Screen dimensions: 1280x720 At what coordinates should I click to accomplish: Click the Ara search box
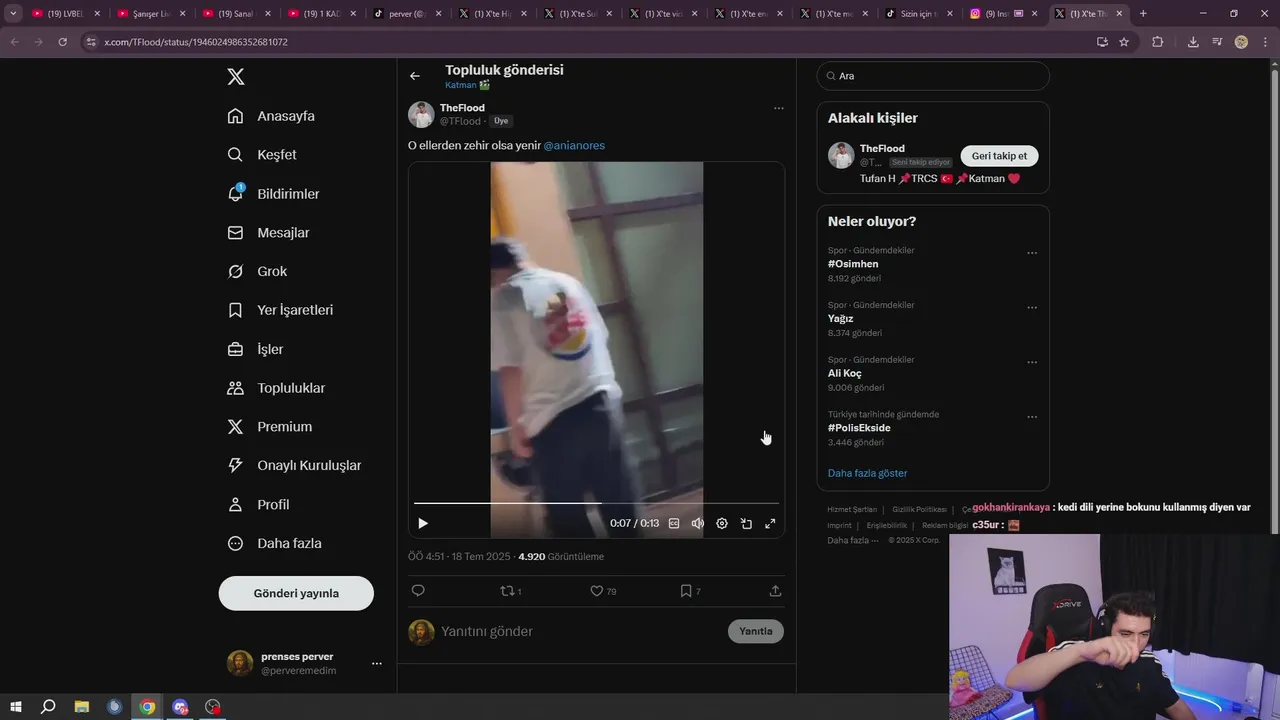[x=933, y=76]
